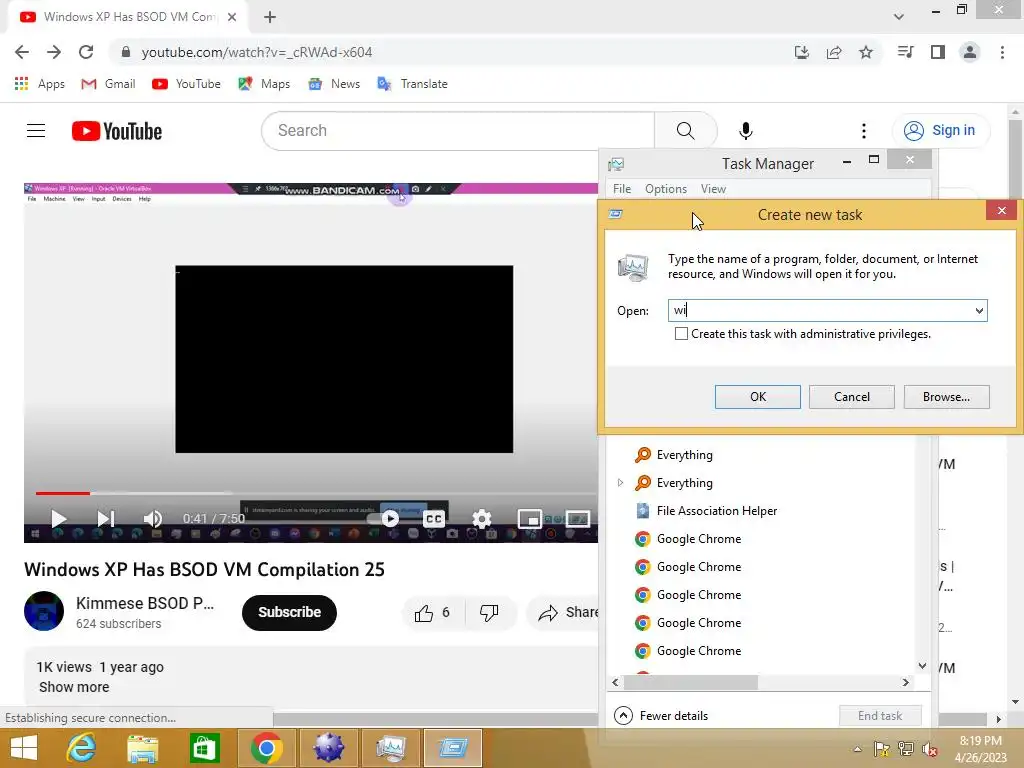Confirm Create new task with OK

click(x=758, y=397)
